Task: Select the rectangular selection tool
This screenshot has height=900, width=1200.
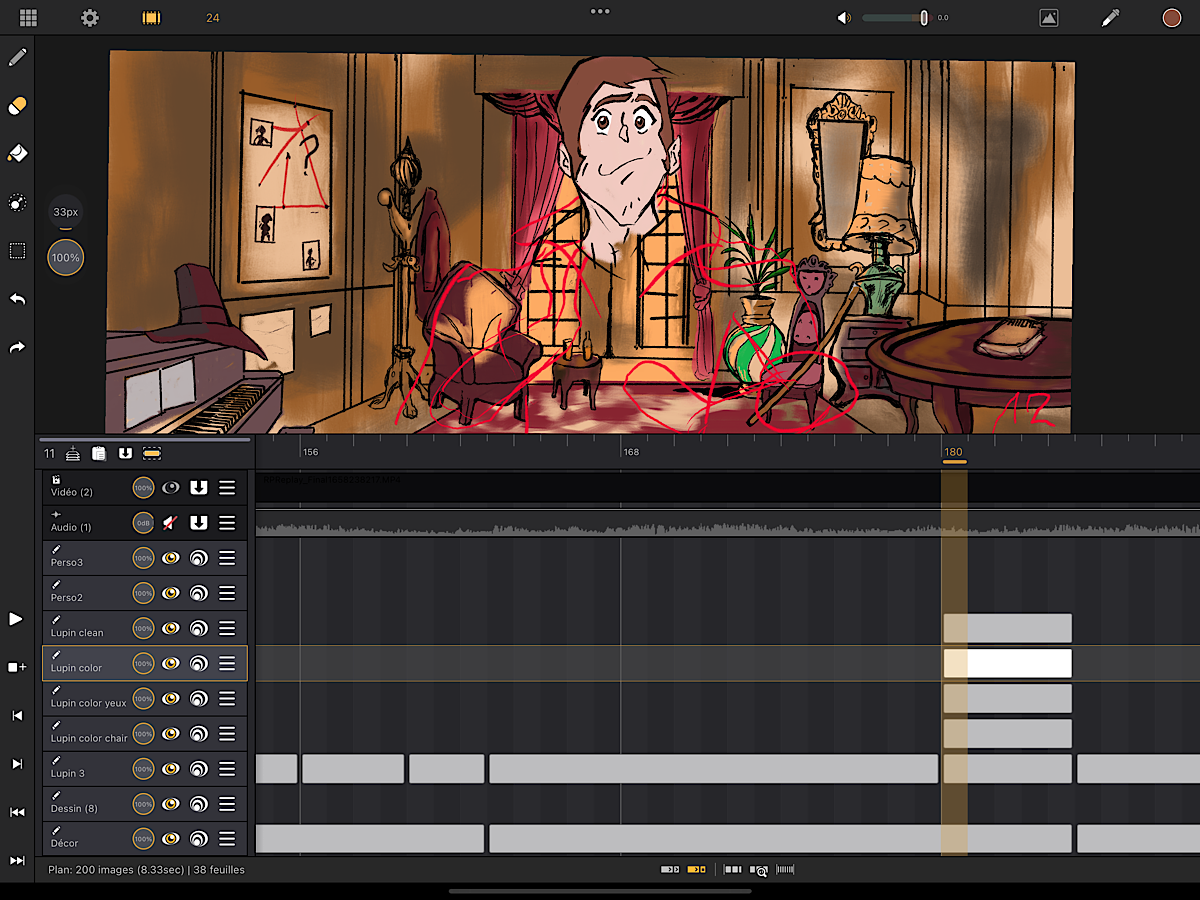Action: tap(17, 251)
